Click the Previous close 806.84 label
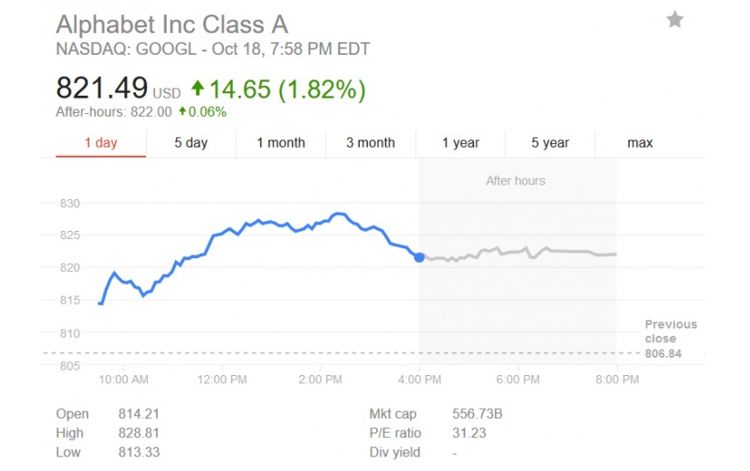The image size is (750, 471). point(670,338)
